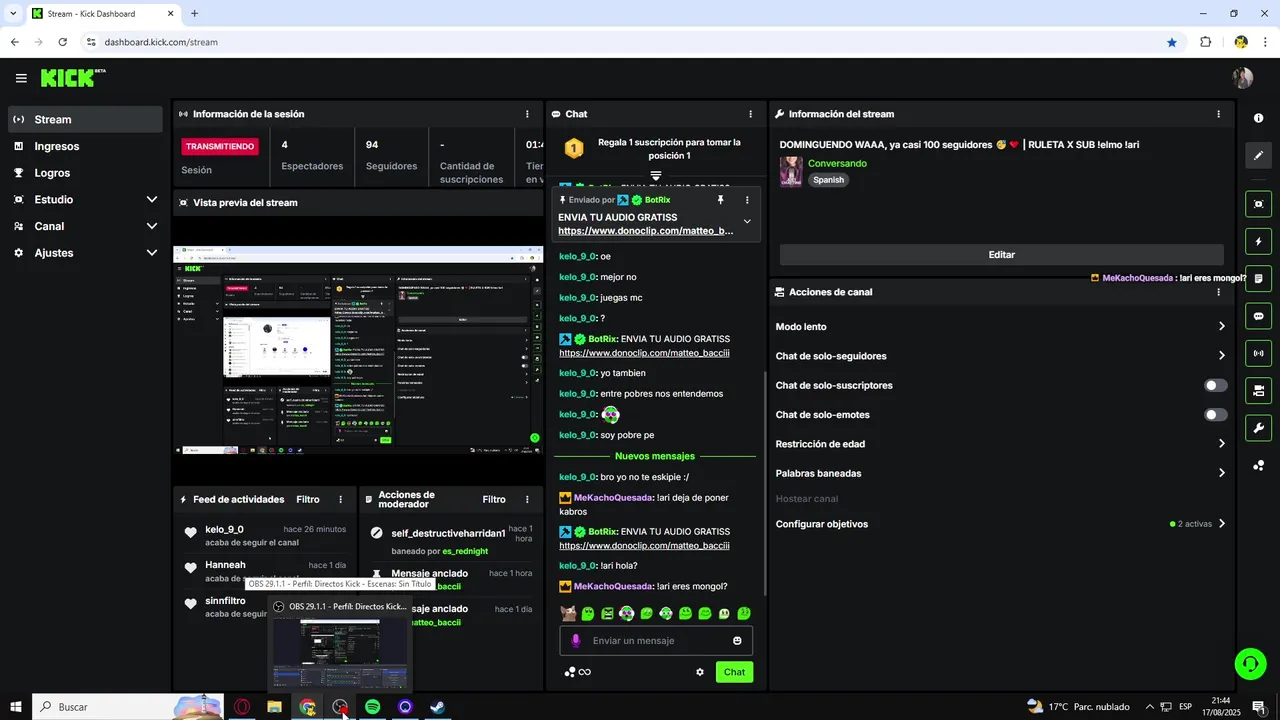
Task: Click the chat message input field
Action: [656, 641]
